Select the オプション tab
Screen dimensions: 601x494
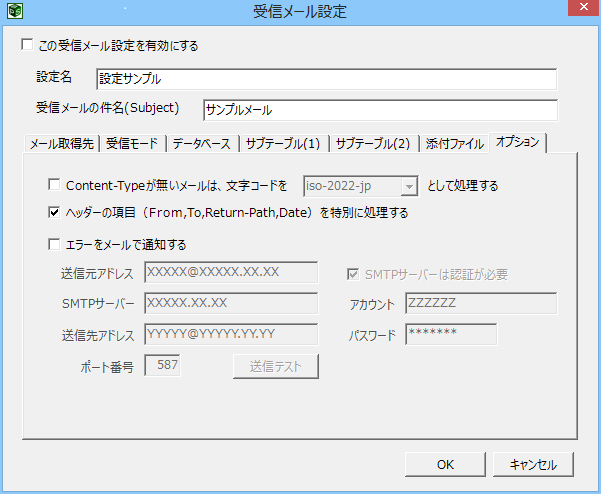[x=517, y=143]
